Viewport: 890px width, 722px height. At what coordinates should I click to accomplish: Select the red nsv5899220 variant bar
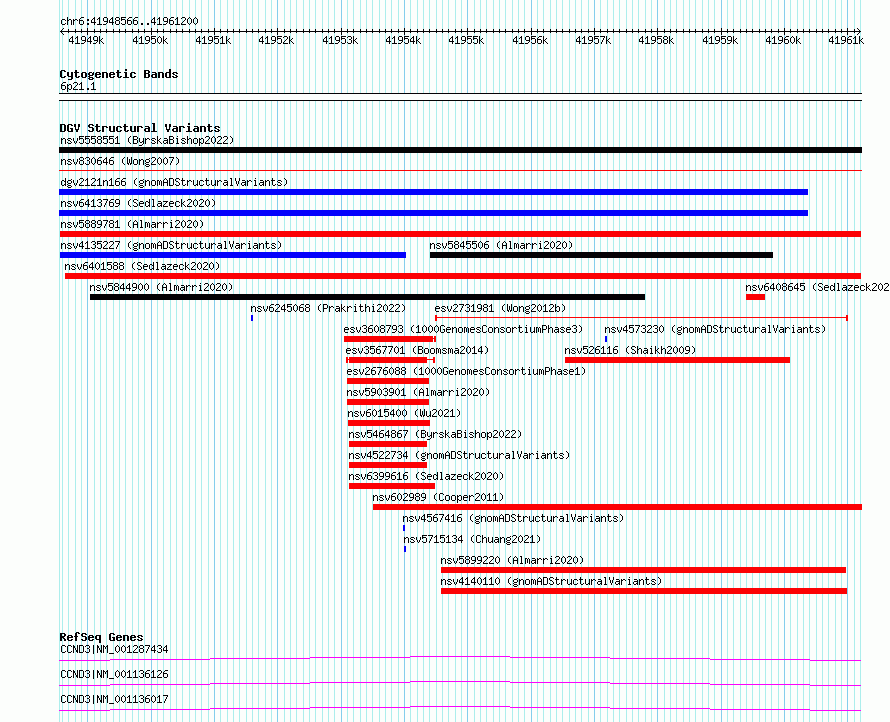(x=644, y=570)
